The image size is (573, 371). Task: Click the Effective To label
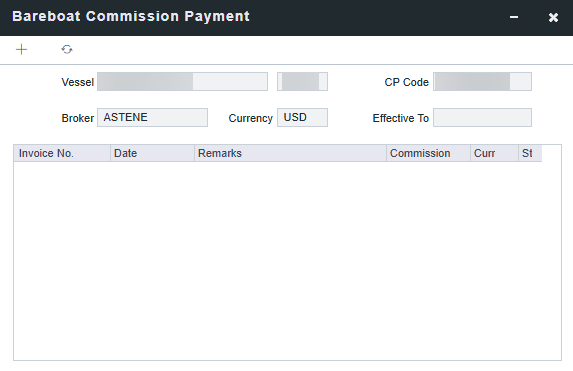click(x=401, y=118)
